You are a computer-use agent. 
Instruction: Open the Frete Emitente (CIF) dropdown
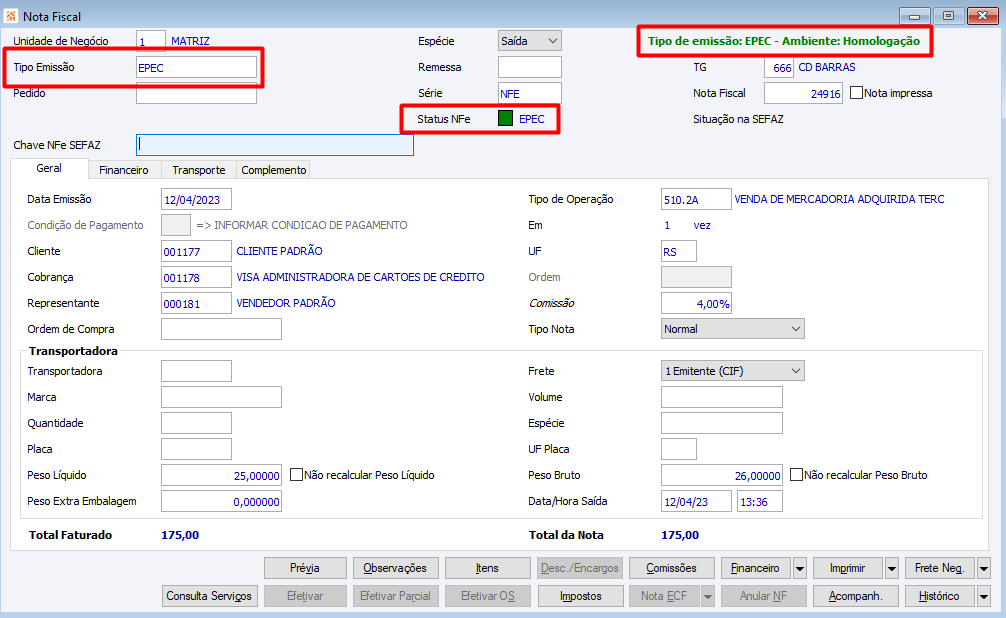733,371
